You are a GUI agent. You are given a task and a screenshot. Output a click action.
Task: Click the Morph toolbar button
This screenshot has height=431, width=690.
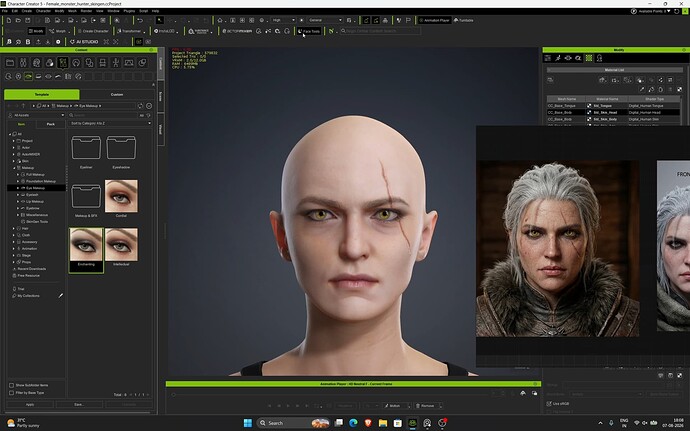[58, 31]
